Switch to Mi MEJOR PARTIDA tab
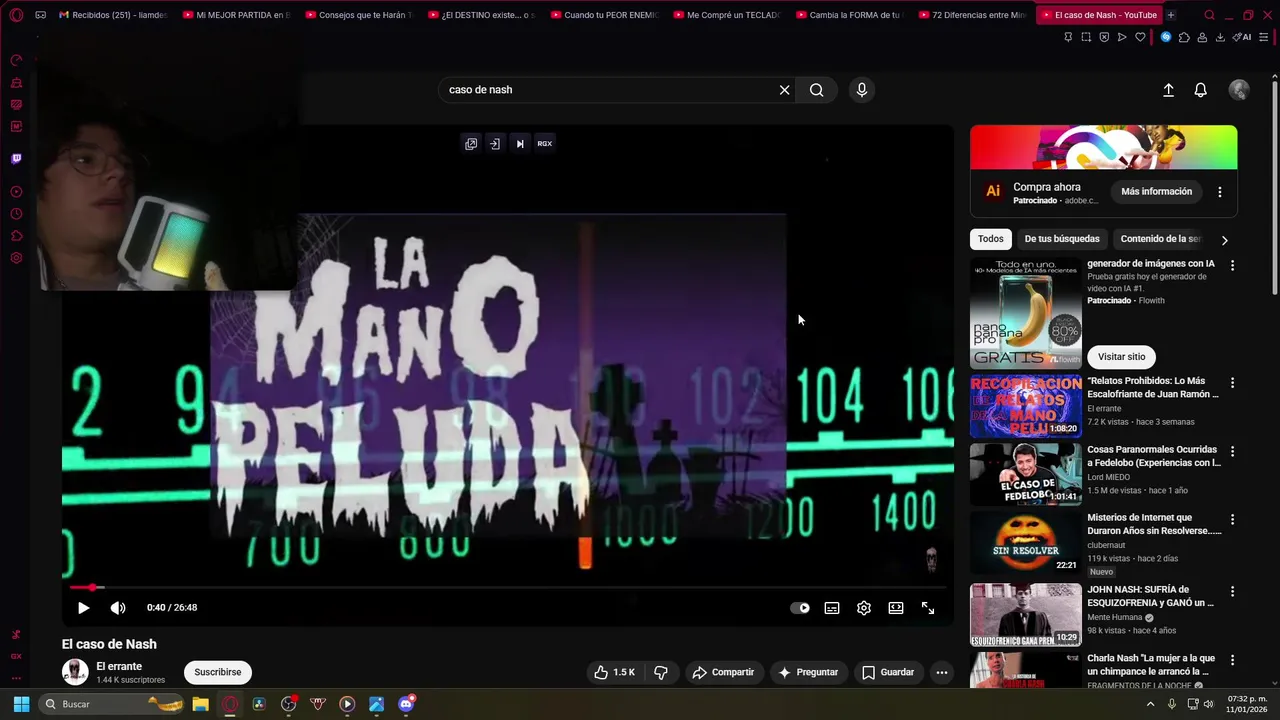 pos(238,15)
